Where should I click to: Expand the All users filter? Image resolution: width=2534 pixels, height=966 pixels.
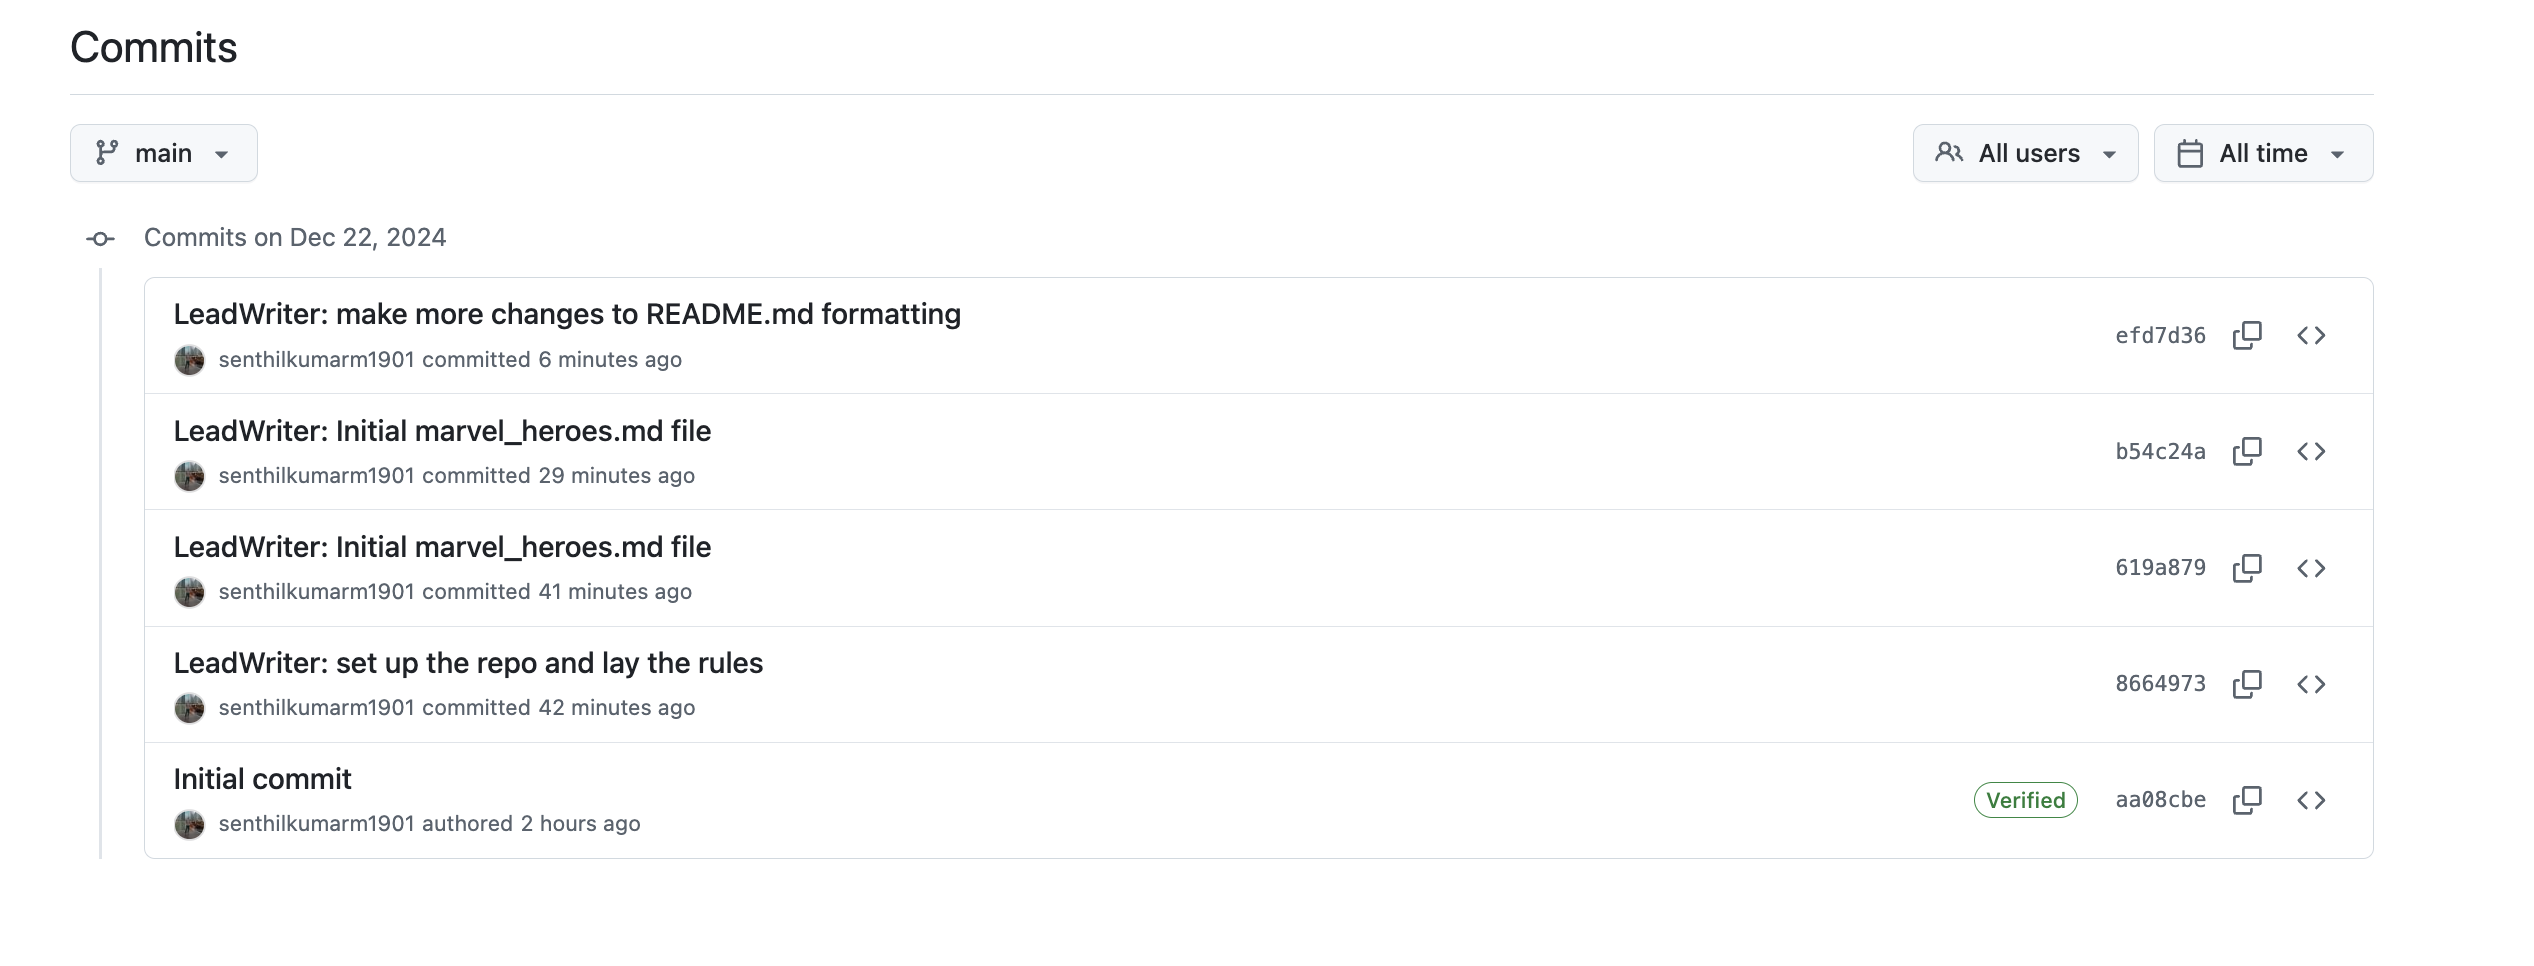point(2025,153)
